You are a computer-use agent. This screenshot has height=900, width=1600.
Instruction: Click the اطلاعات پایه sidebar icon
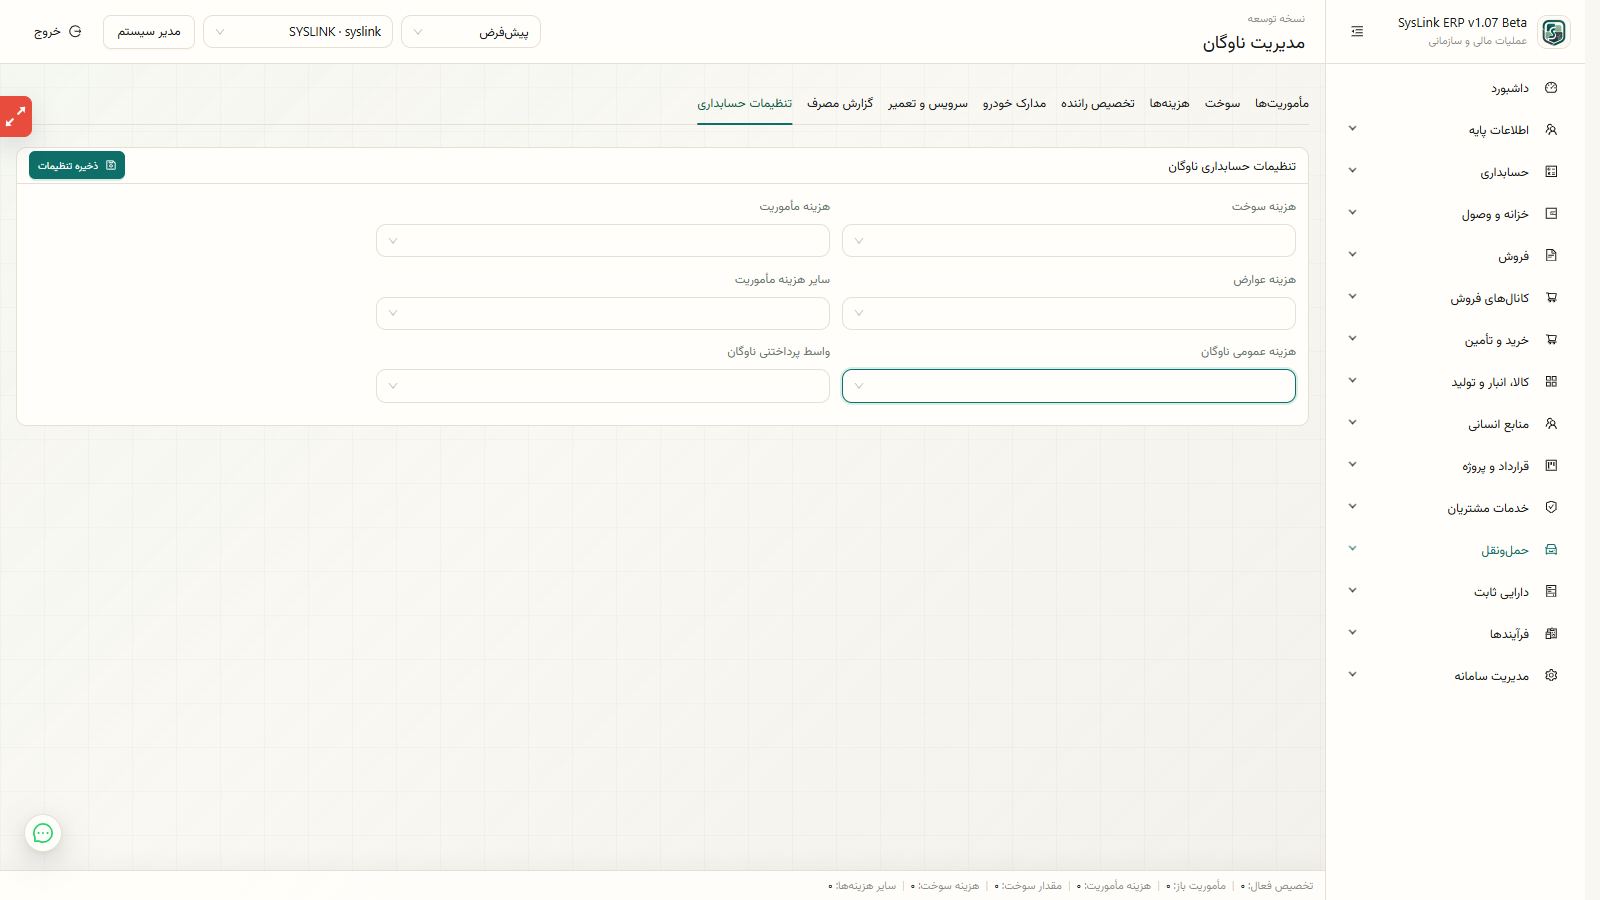coord(1551,130)
